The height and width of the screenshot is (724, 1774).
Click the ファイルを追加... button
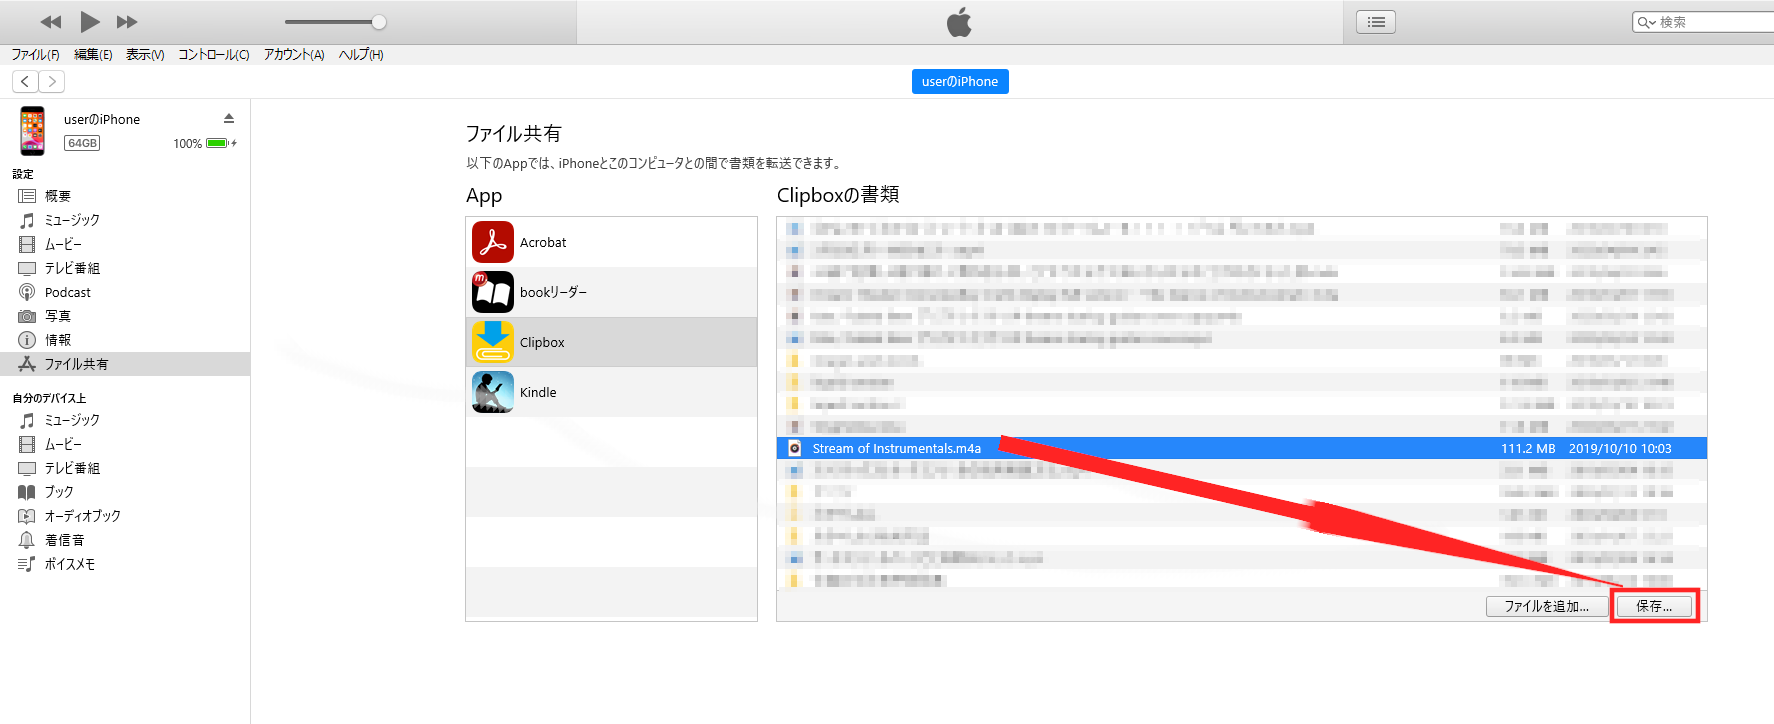pyautogui.click(x=1546, y=606)
